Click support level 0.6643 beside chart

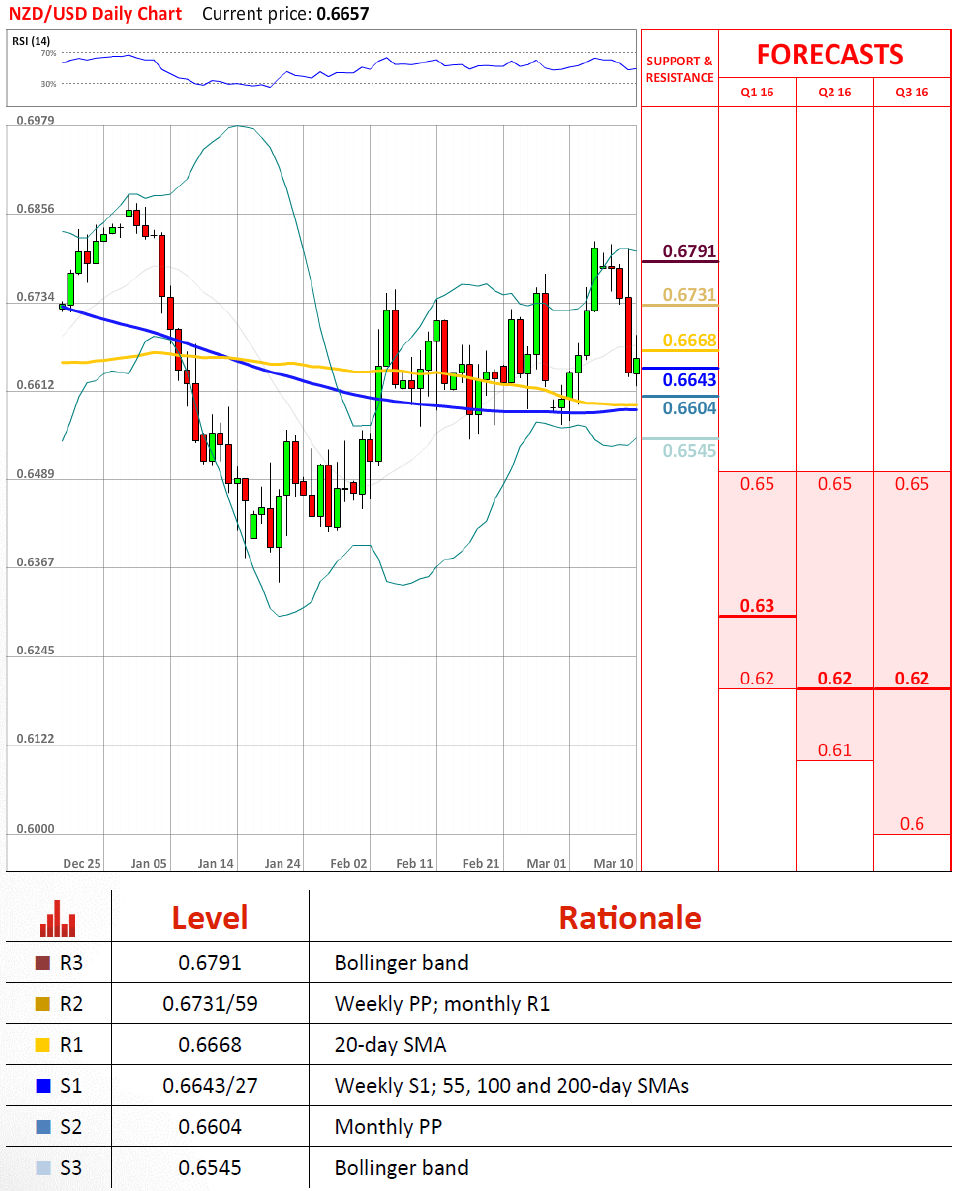(689, 380)
